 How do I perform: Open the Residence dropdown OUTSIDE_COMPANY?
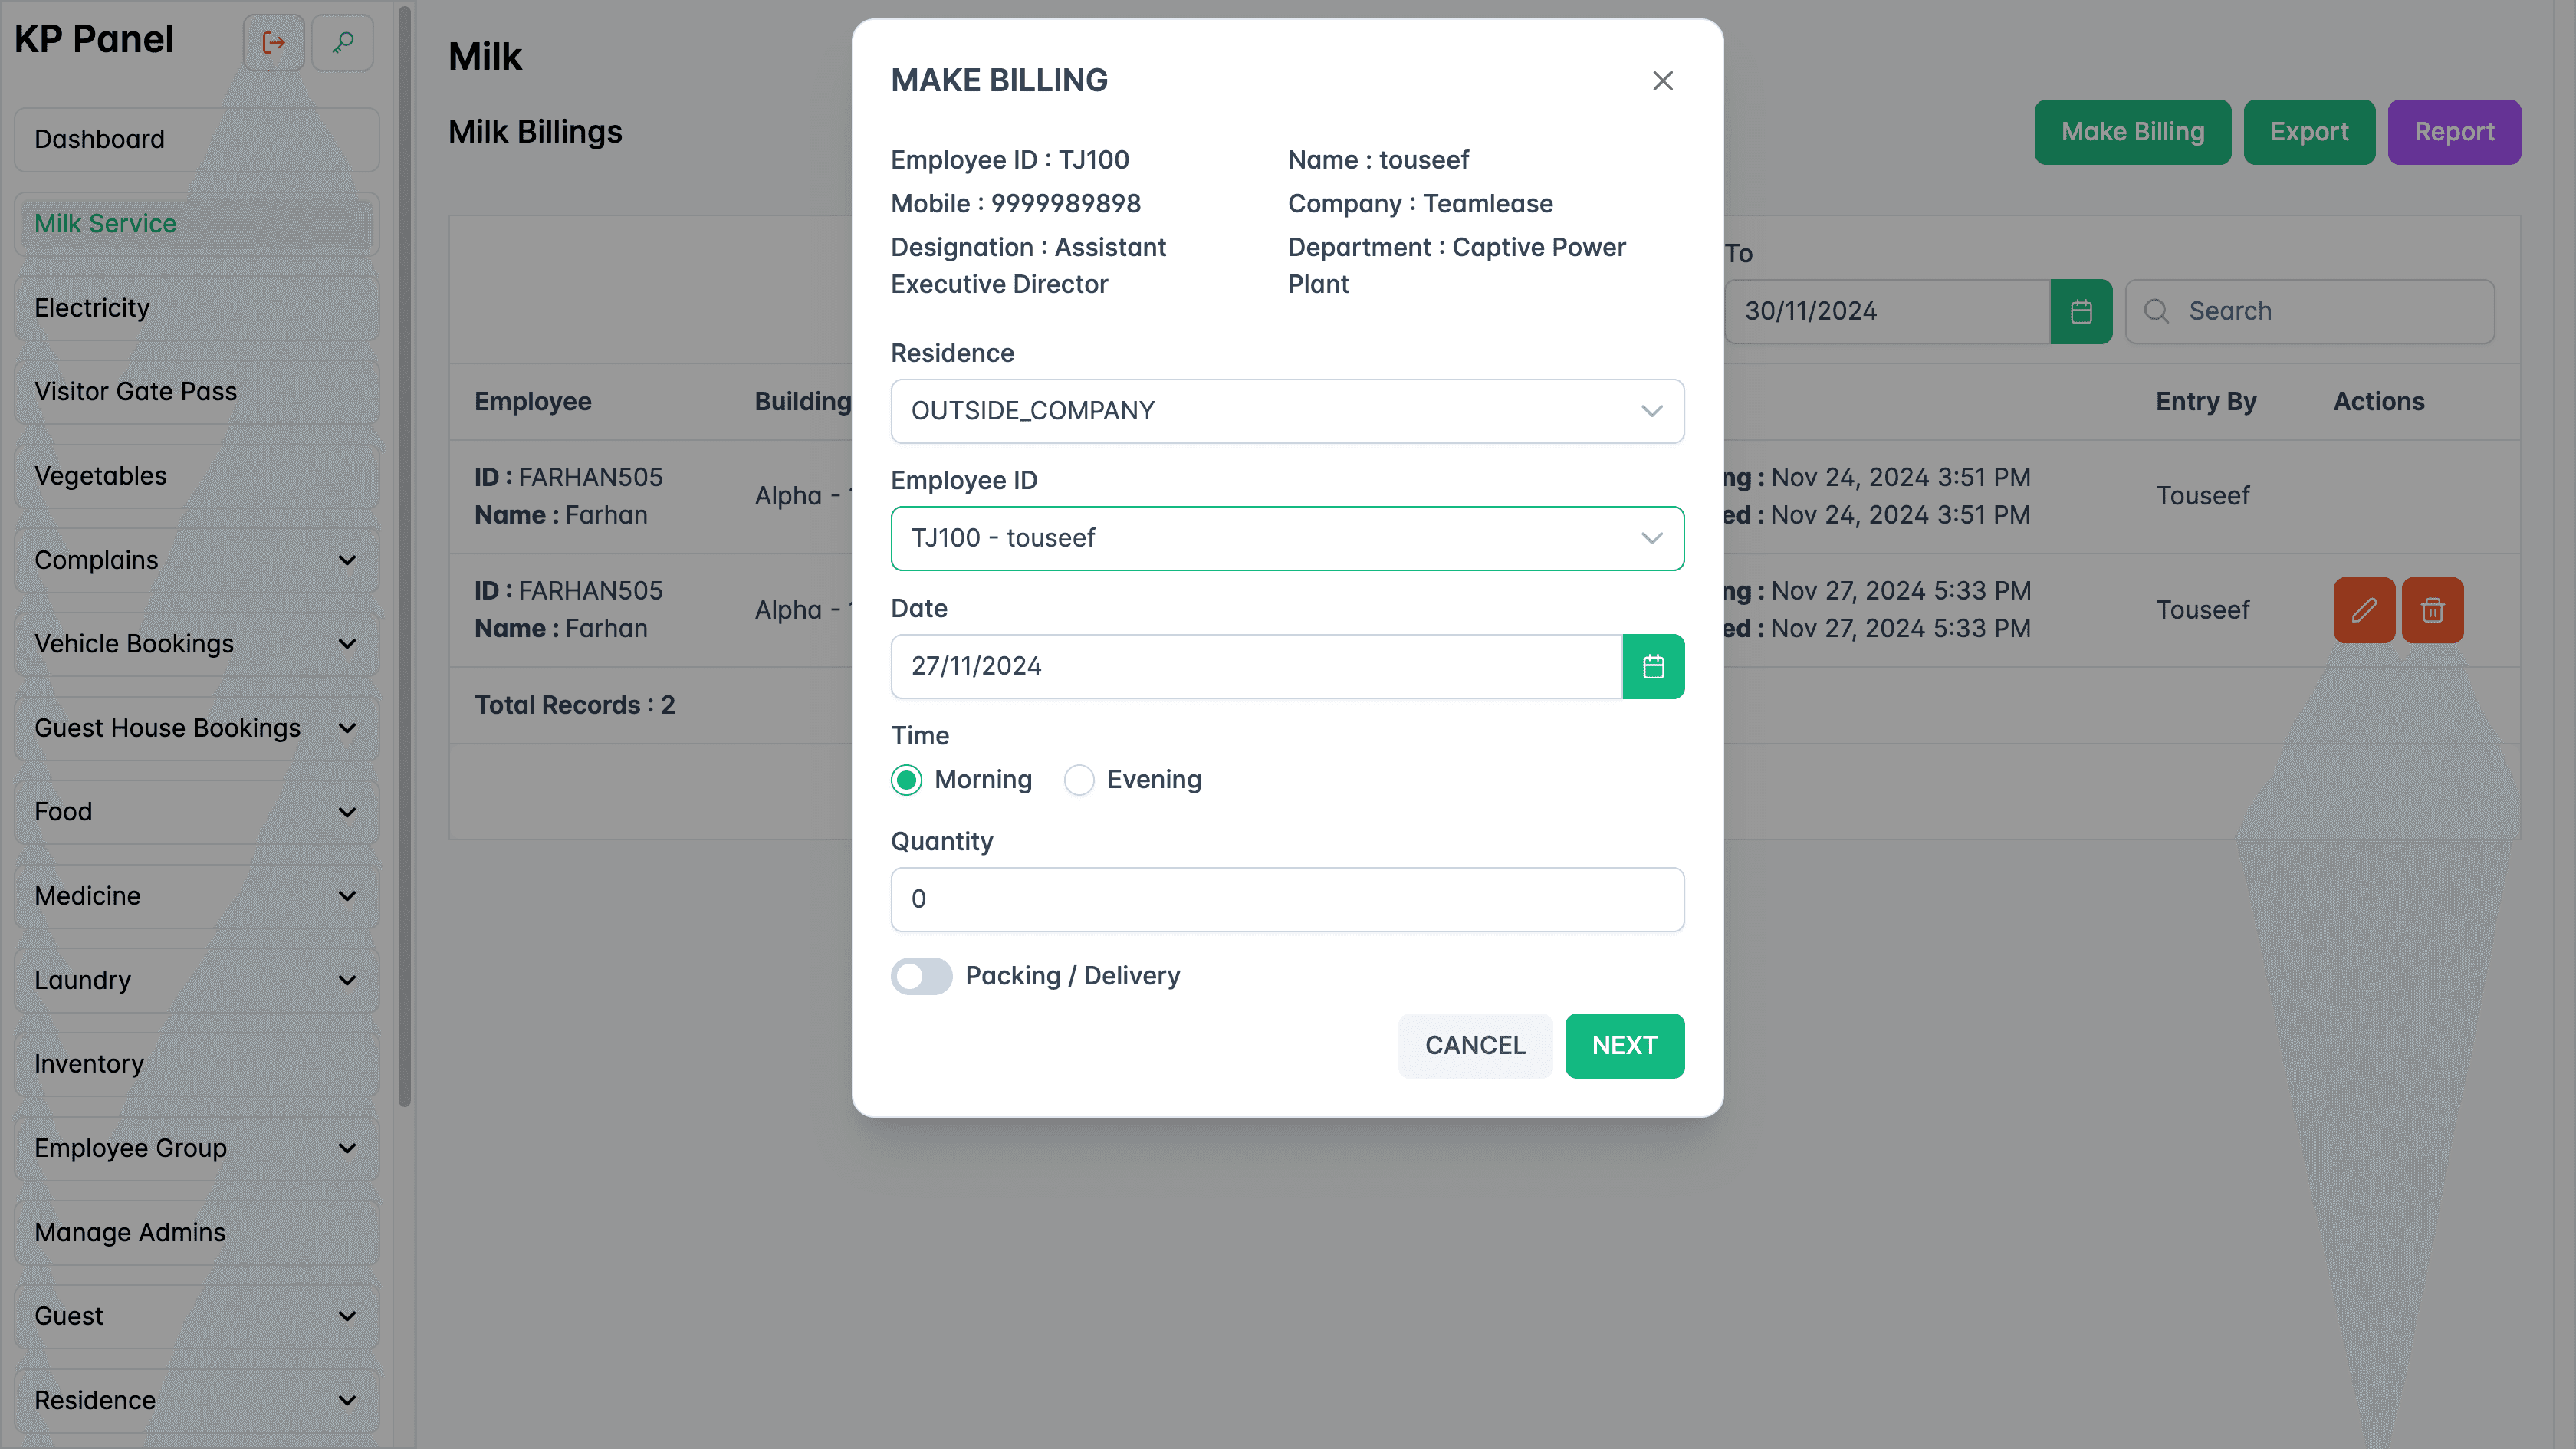[1287, 411]
